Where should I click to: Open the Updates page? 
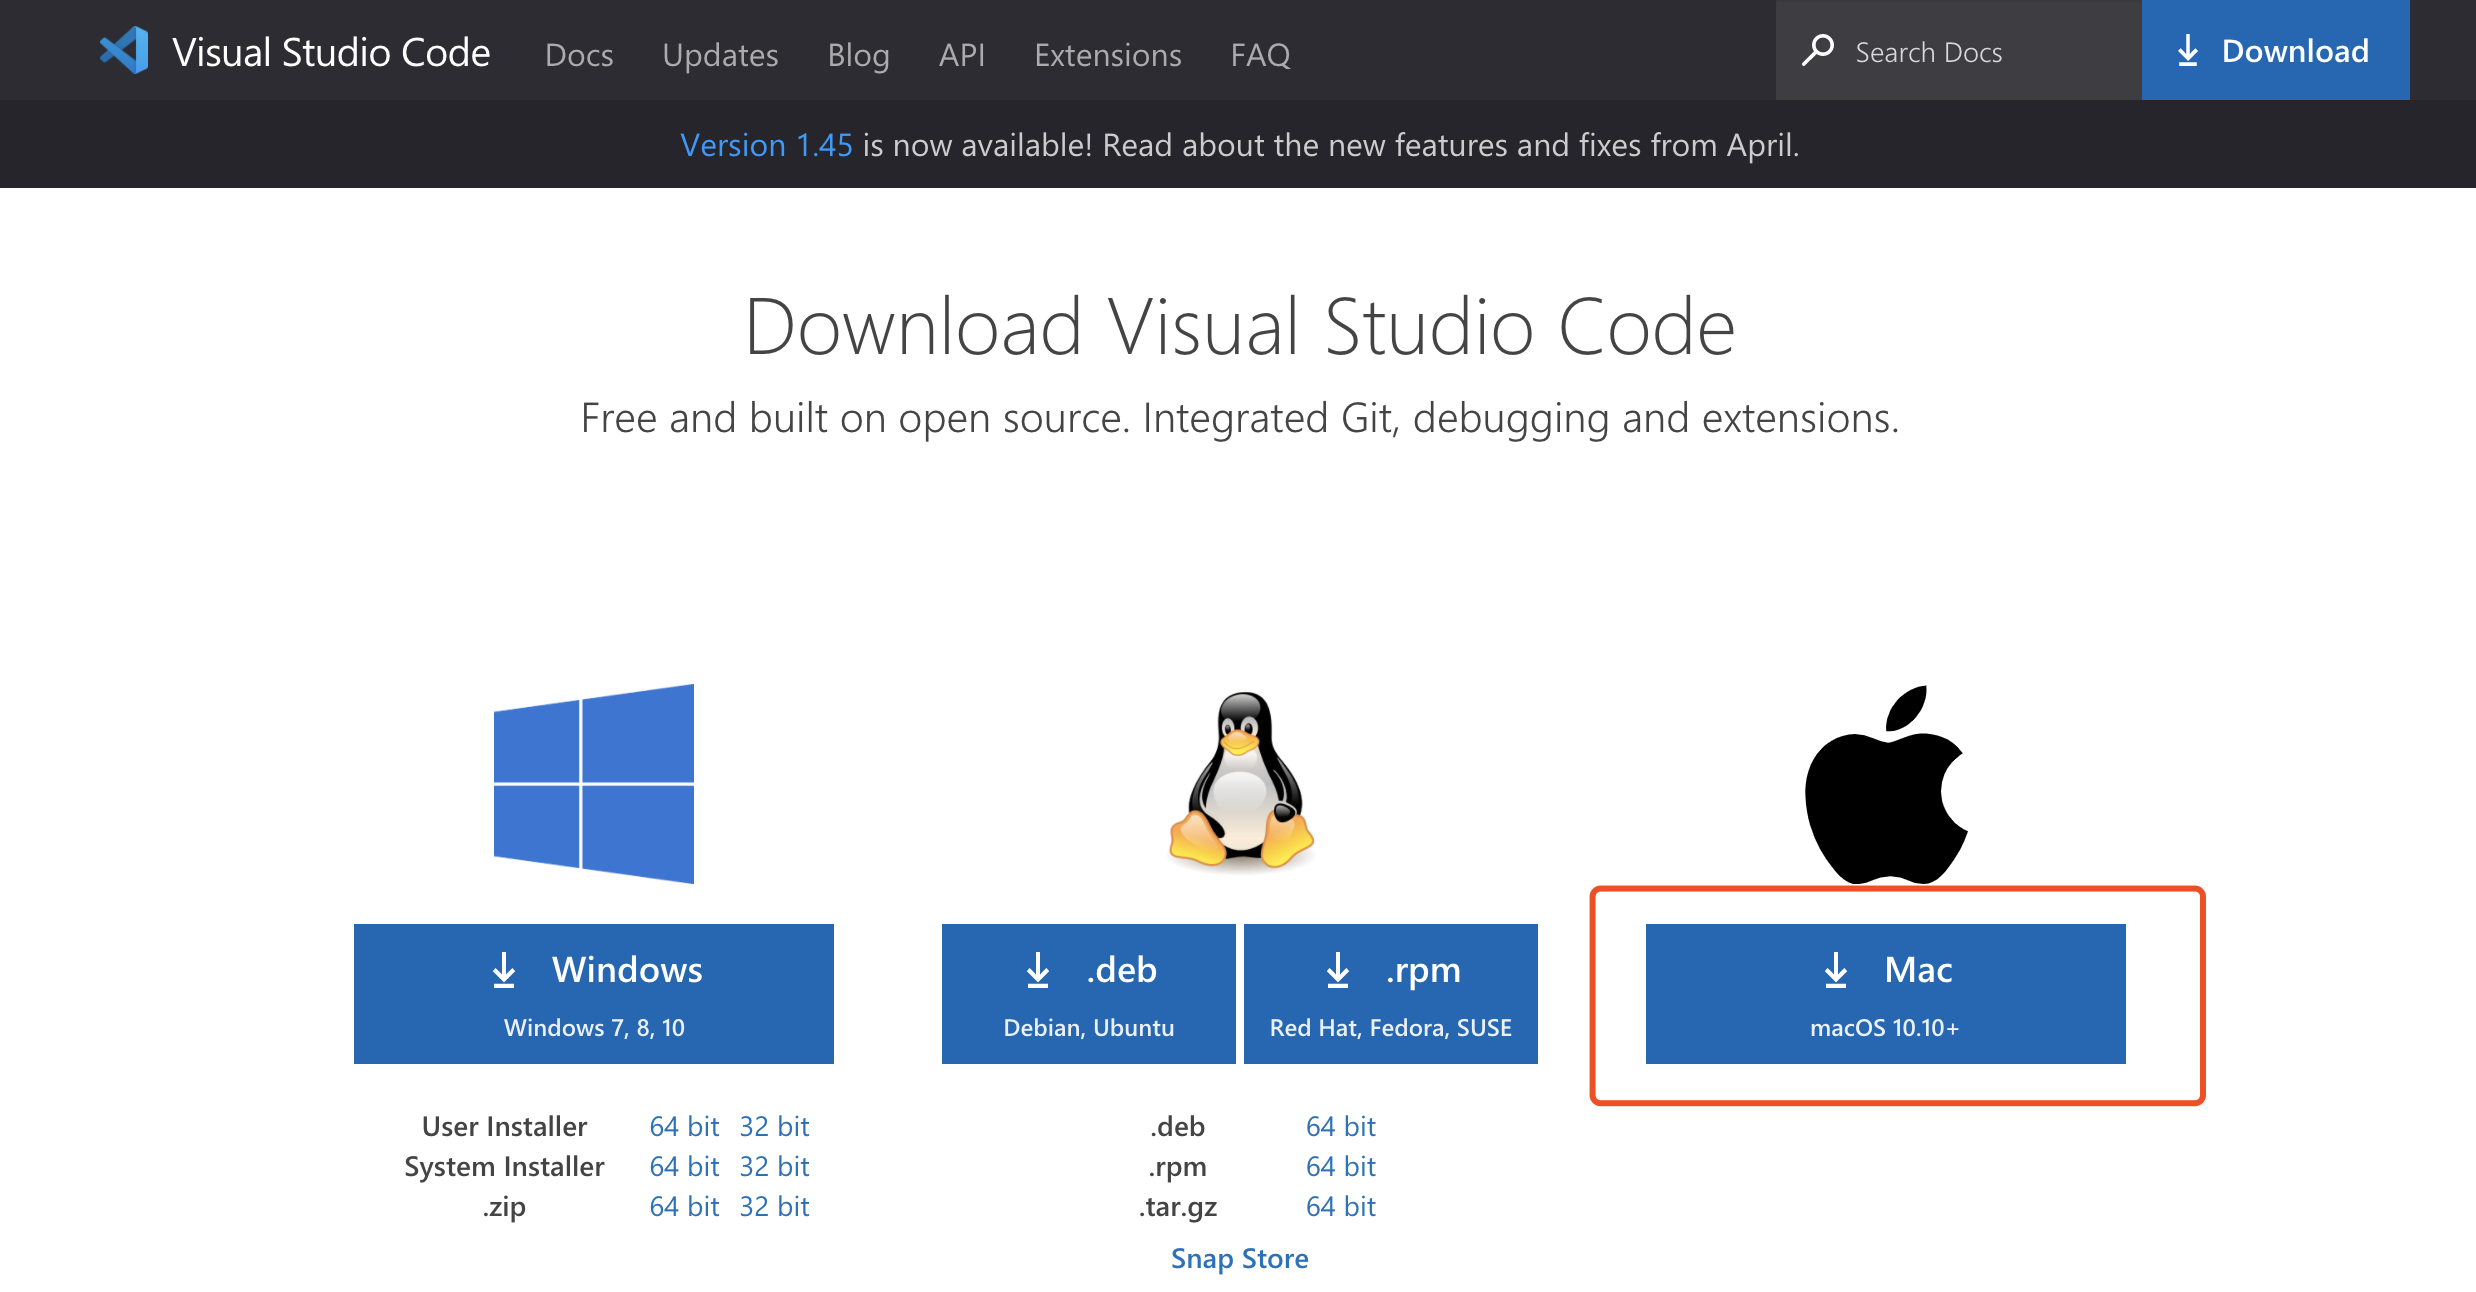[719, 55]
